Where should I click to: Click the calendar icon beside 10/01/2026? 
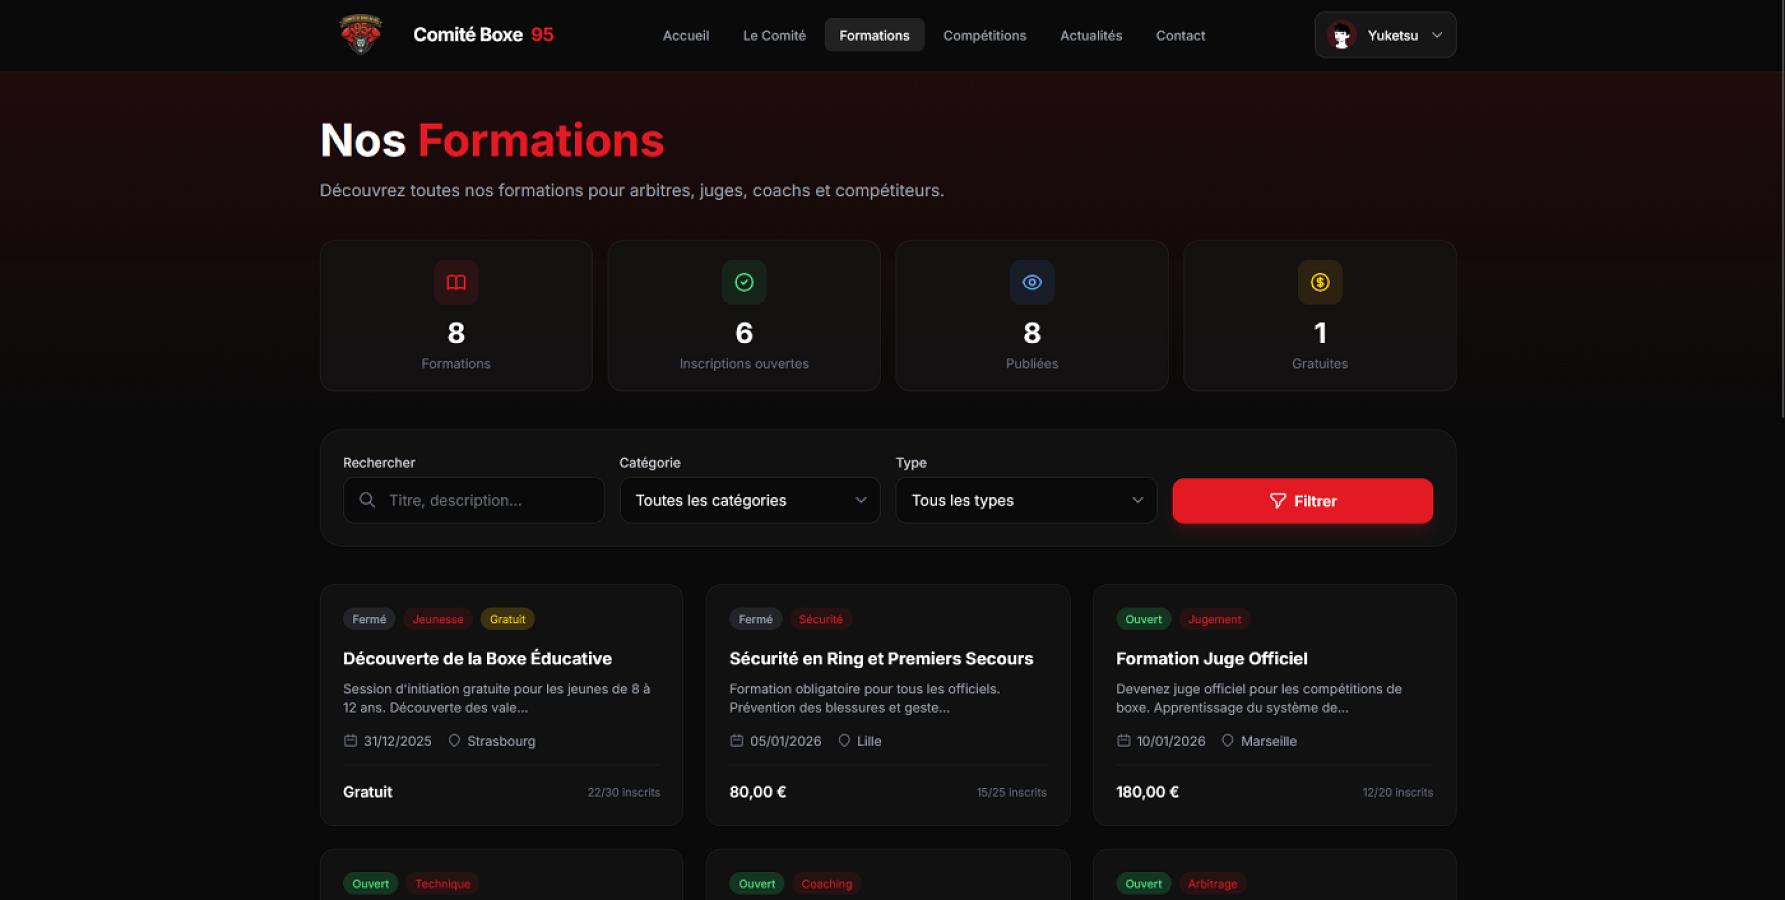click(1124, 741)
